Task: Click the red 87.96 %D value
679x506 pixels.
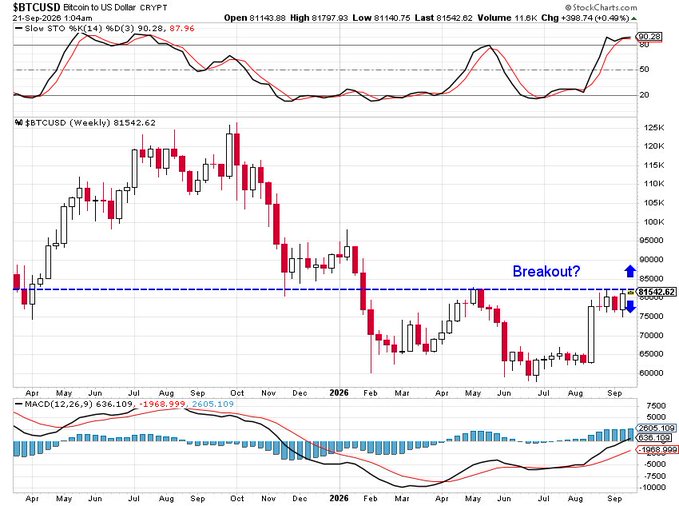Action: pyautogui.click(x=182, y=28)
